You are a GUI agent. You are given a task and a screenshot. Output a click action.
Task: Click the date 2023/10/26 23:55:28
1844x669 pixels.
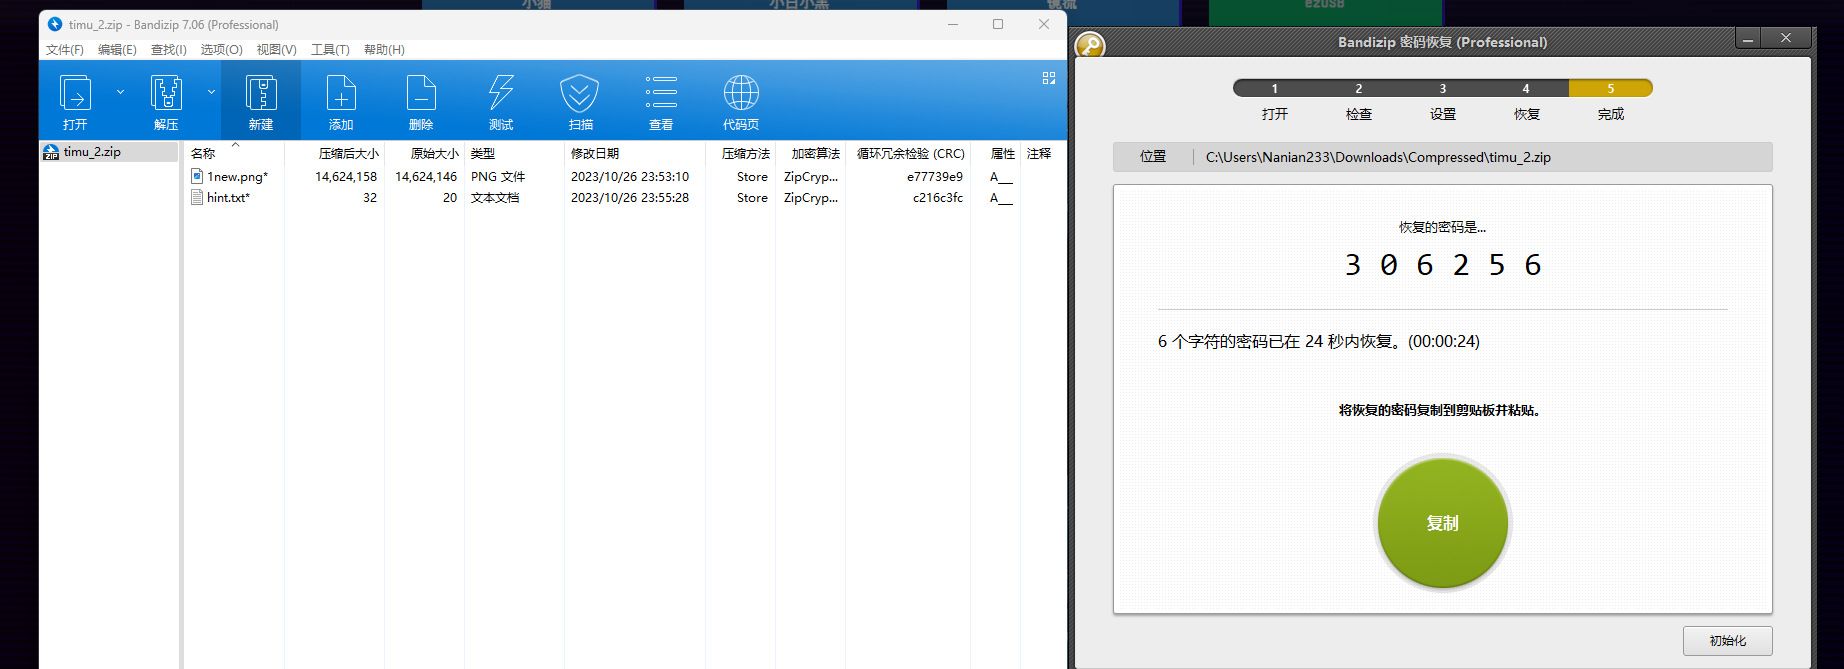click(630, 198)
